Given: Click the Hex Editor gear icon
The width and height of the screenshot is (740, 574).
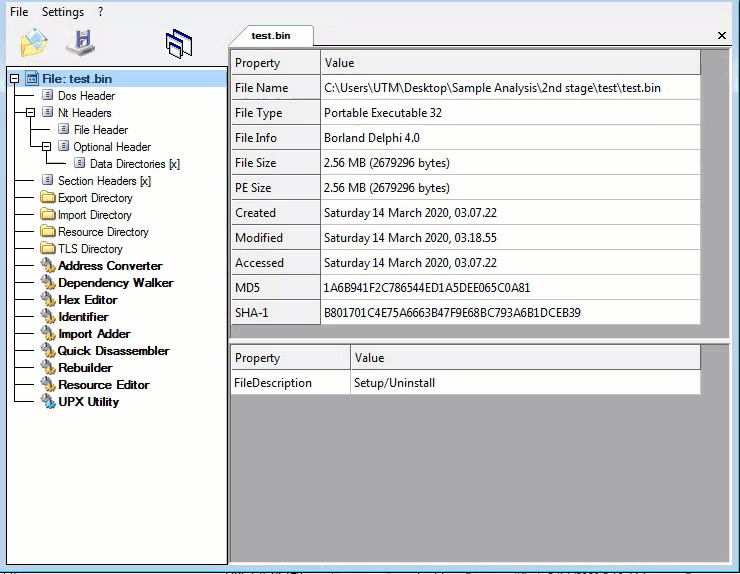Looking at the screenshot, I should (x=48, y=299).
